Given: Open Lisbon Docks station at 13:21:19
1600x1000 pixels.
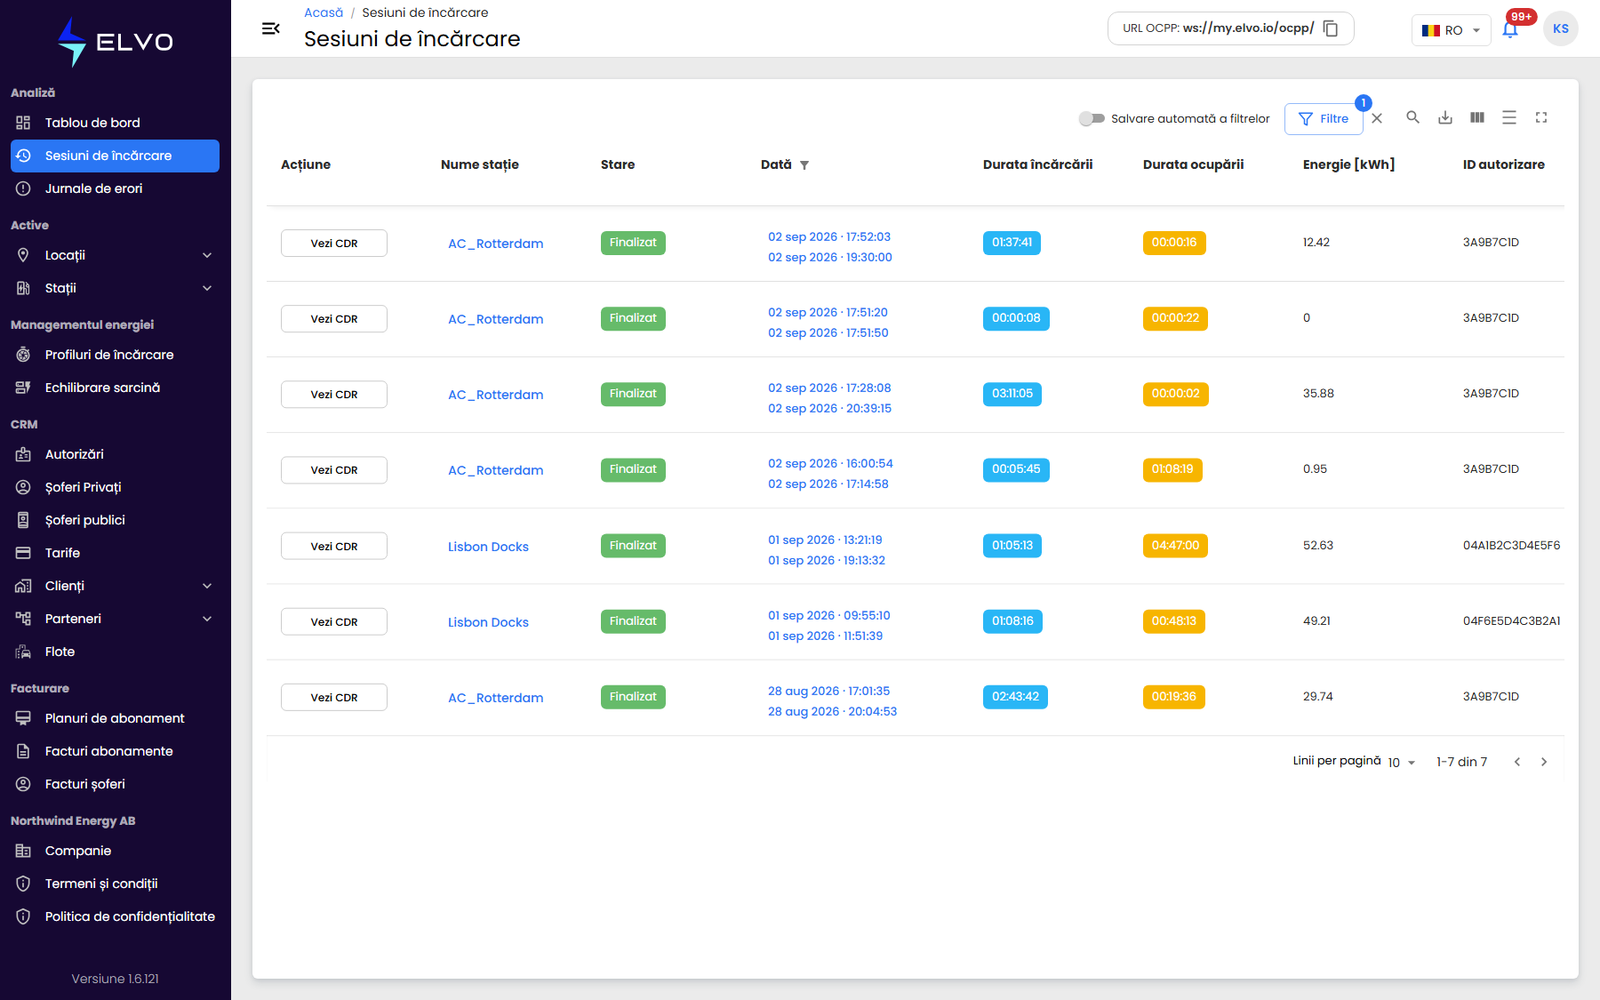Looking at the screenshot, I should pyautogui.click(x=488, y=547).
